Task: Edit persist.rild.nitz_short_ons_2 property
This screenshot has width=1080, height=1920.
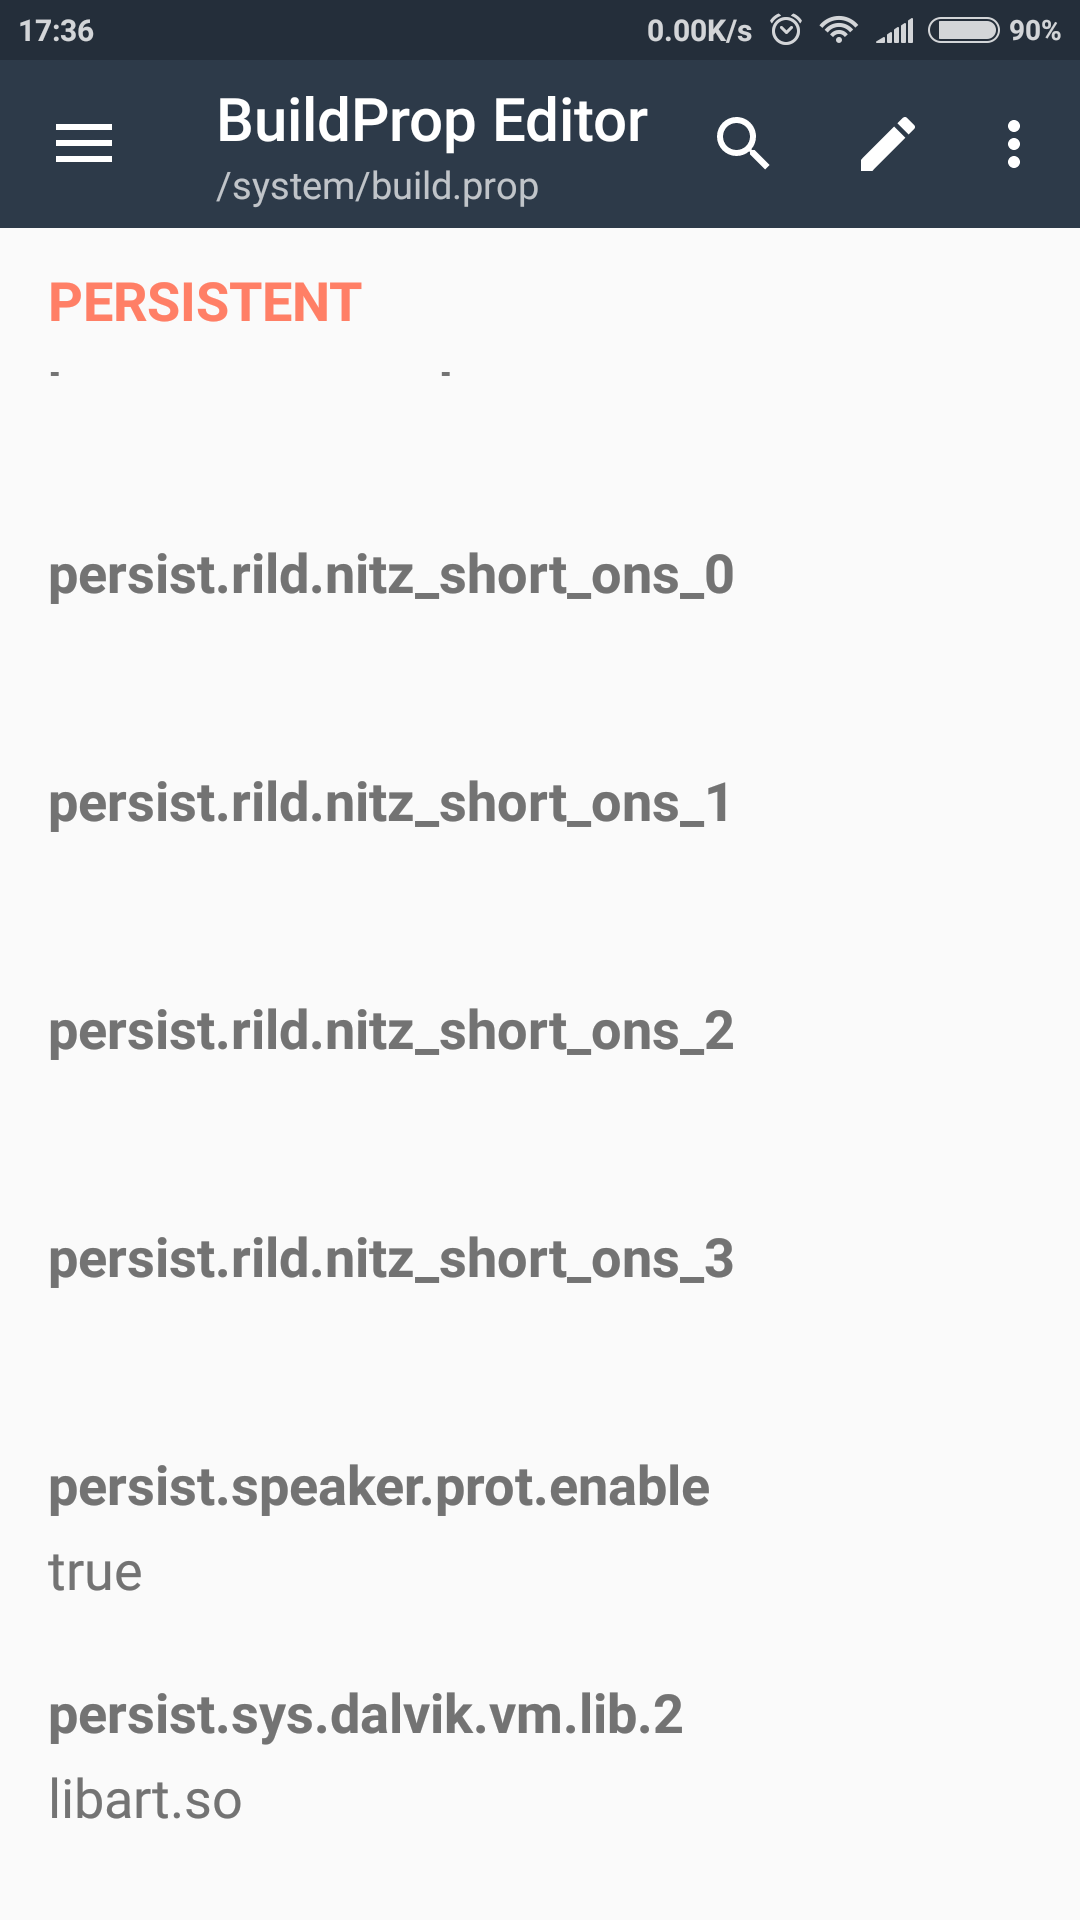Action: 391,1032
